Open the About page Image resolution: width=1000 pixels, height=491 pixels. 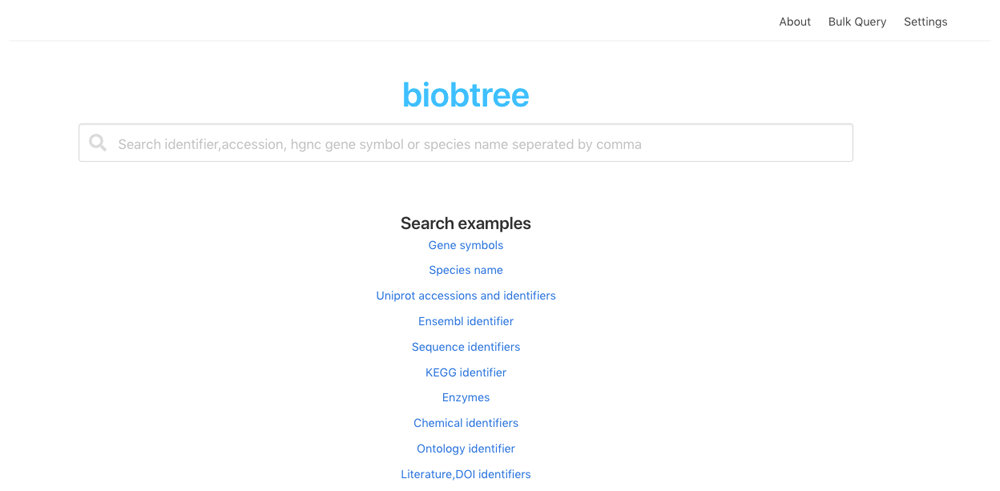[x=794, y=21]
